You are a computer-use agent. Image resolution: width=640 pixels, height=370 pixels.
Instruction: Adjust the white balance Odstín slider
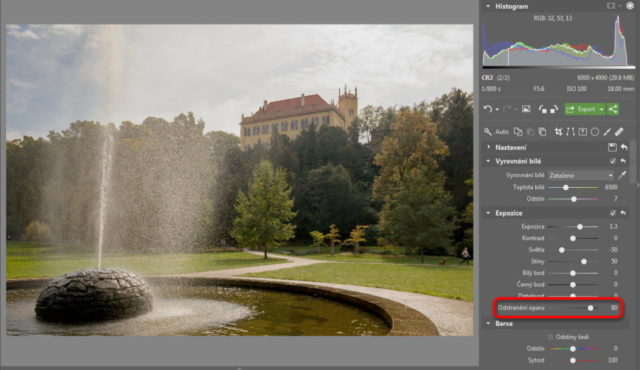pos(573,199)
